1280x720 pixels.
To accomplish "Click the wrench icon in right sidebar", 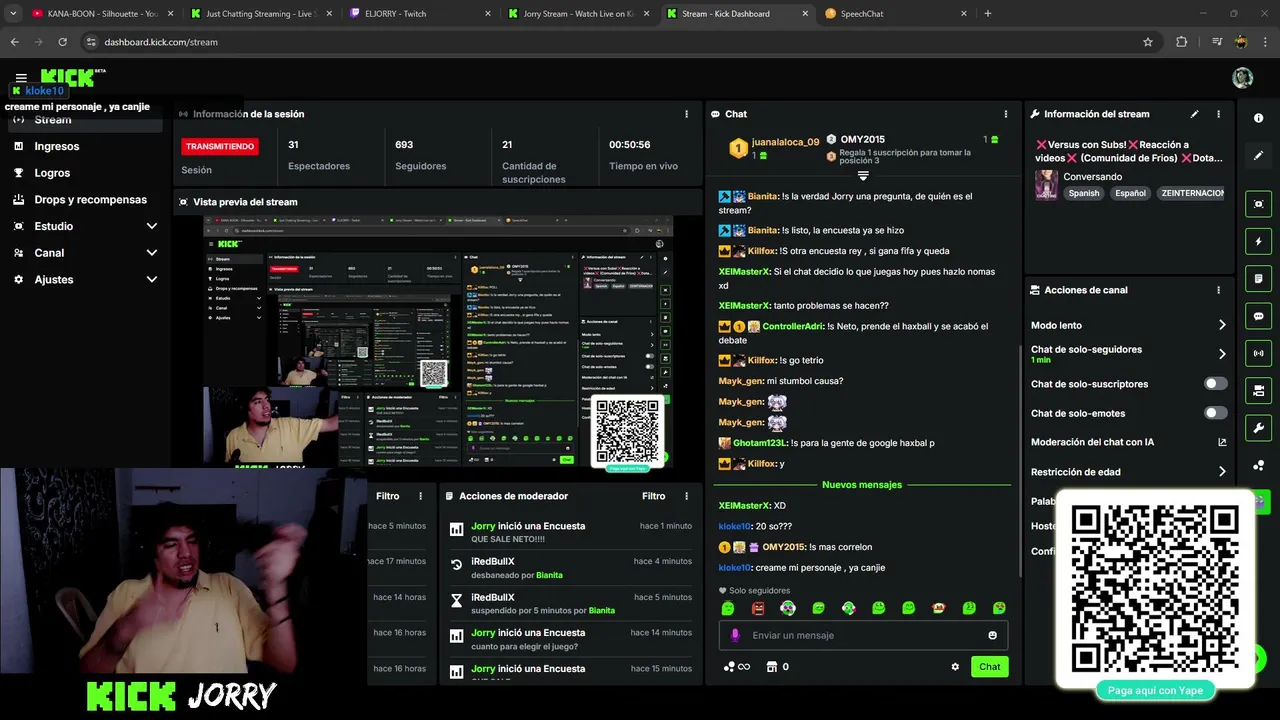I will (x=1258, y=428).
